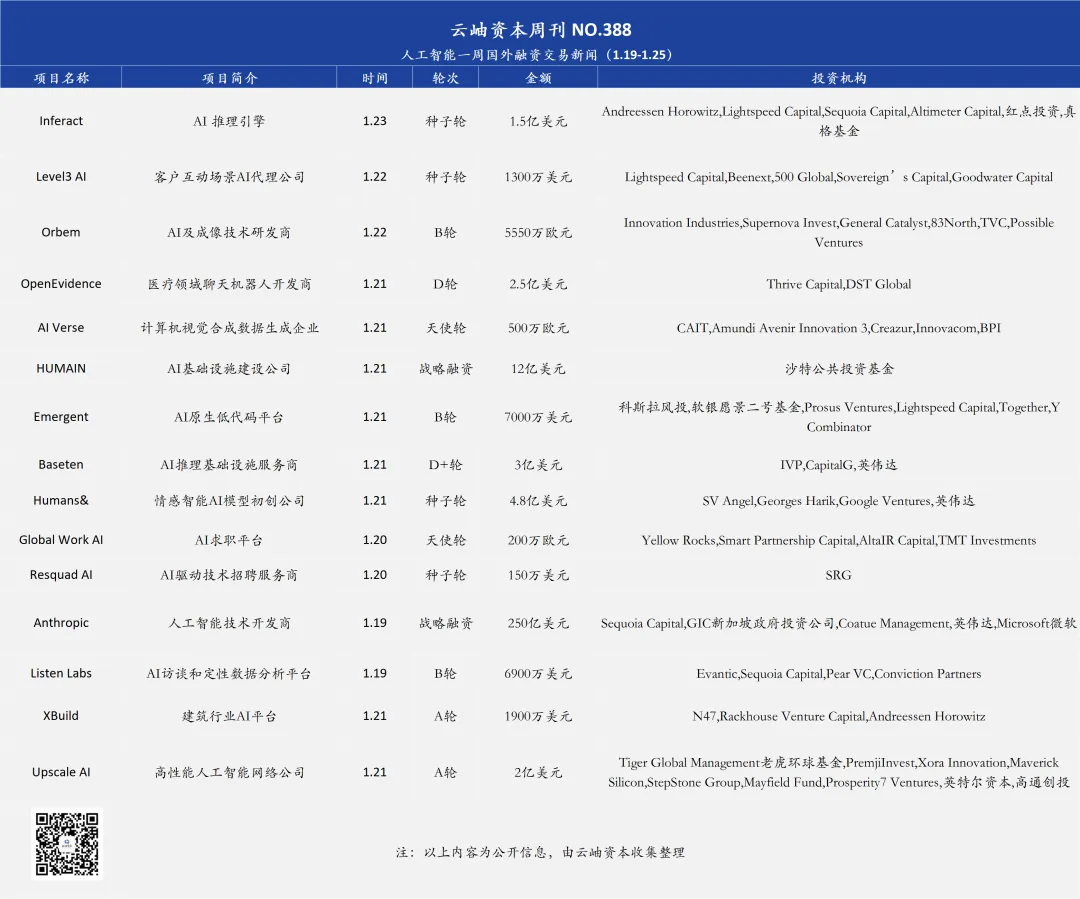1080x899 pixels.
Task: Select the 投资机构 column header
Action: (838, 78)
